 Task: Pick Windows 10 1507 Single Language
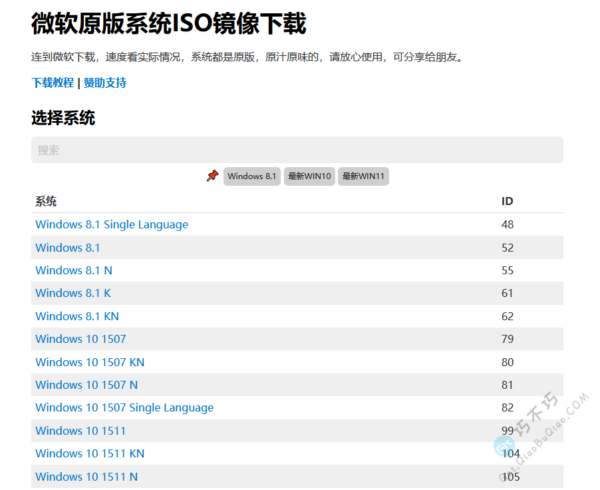pyautogui.click(x=124, y=408)
